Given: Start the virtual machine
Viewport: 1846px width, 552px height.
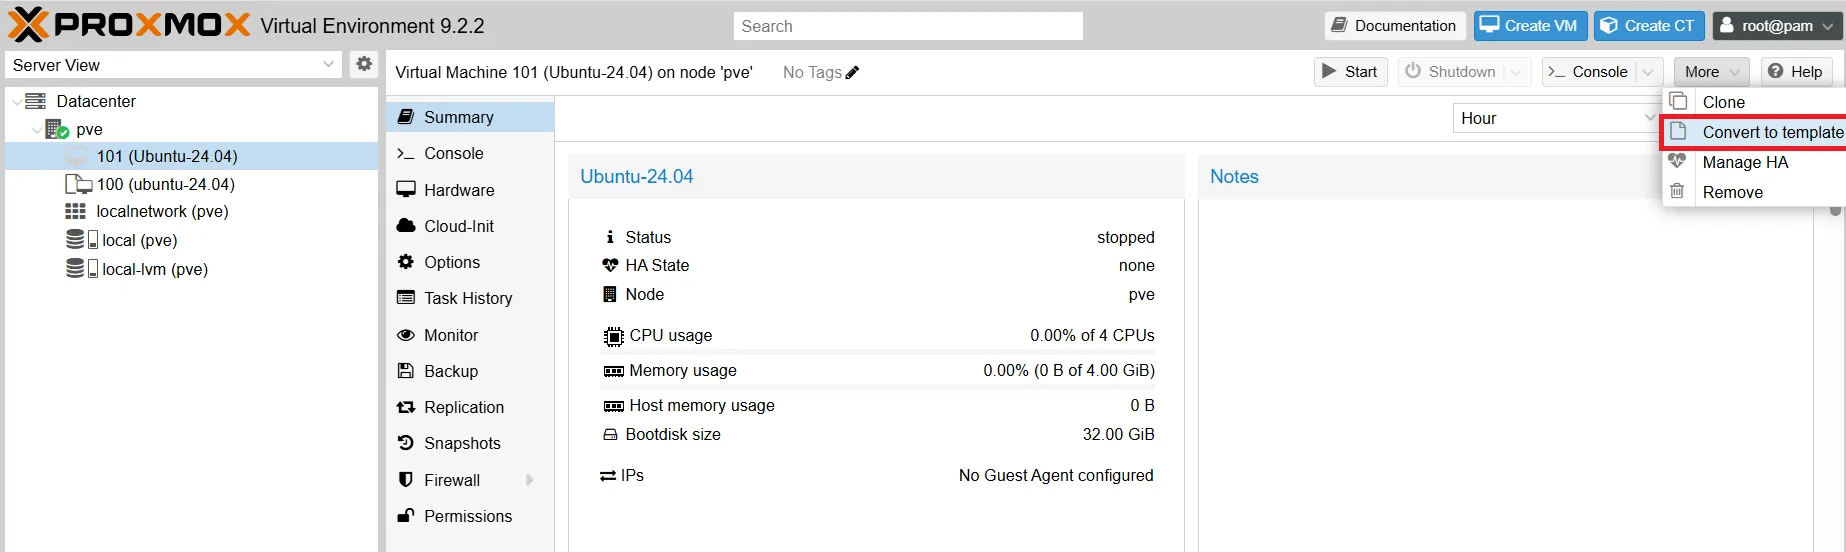Looking at the screenshot, I should [x=1350, y=72].
